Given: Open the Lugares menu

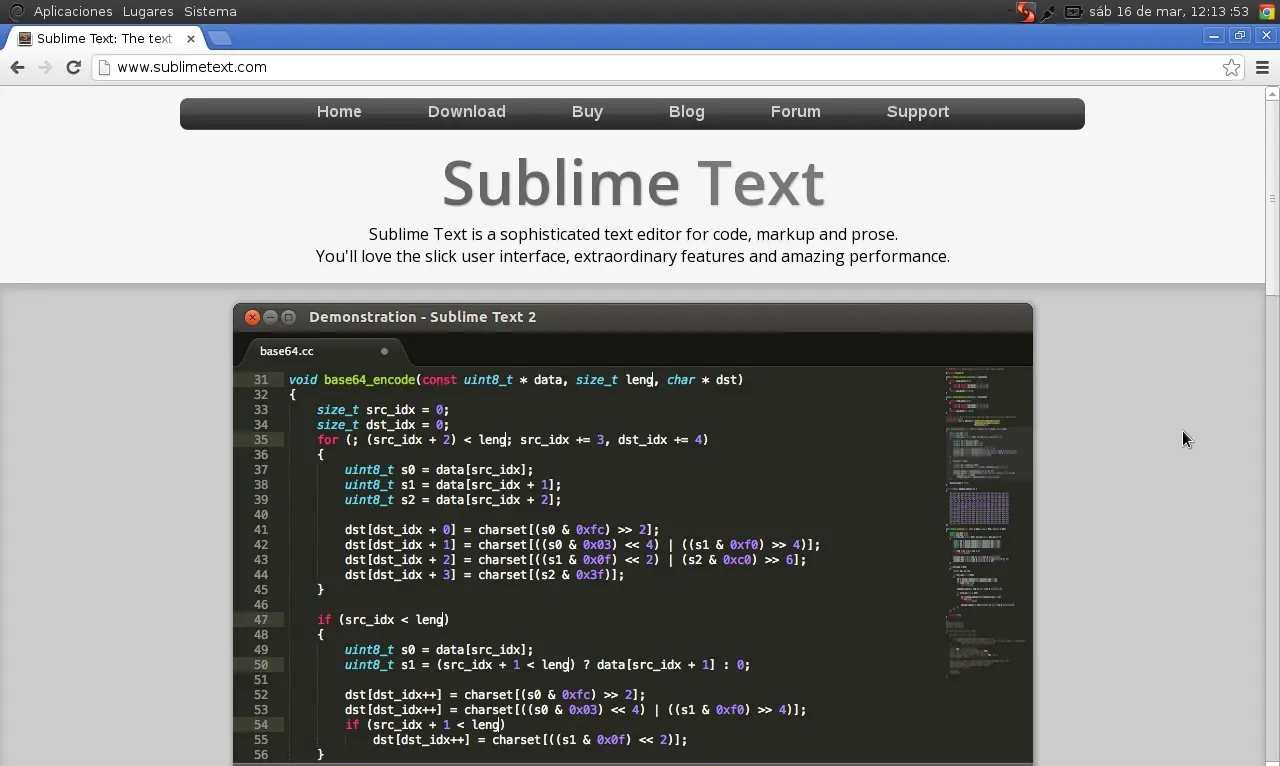Looking at the screenshot, I should pyautogui.click(x=148, y=12).
